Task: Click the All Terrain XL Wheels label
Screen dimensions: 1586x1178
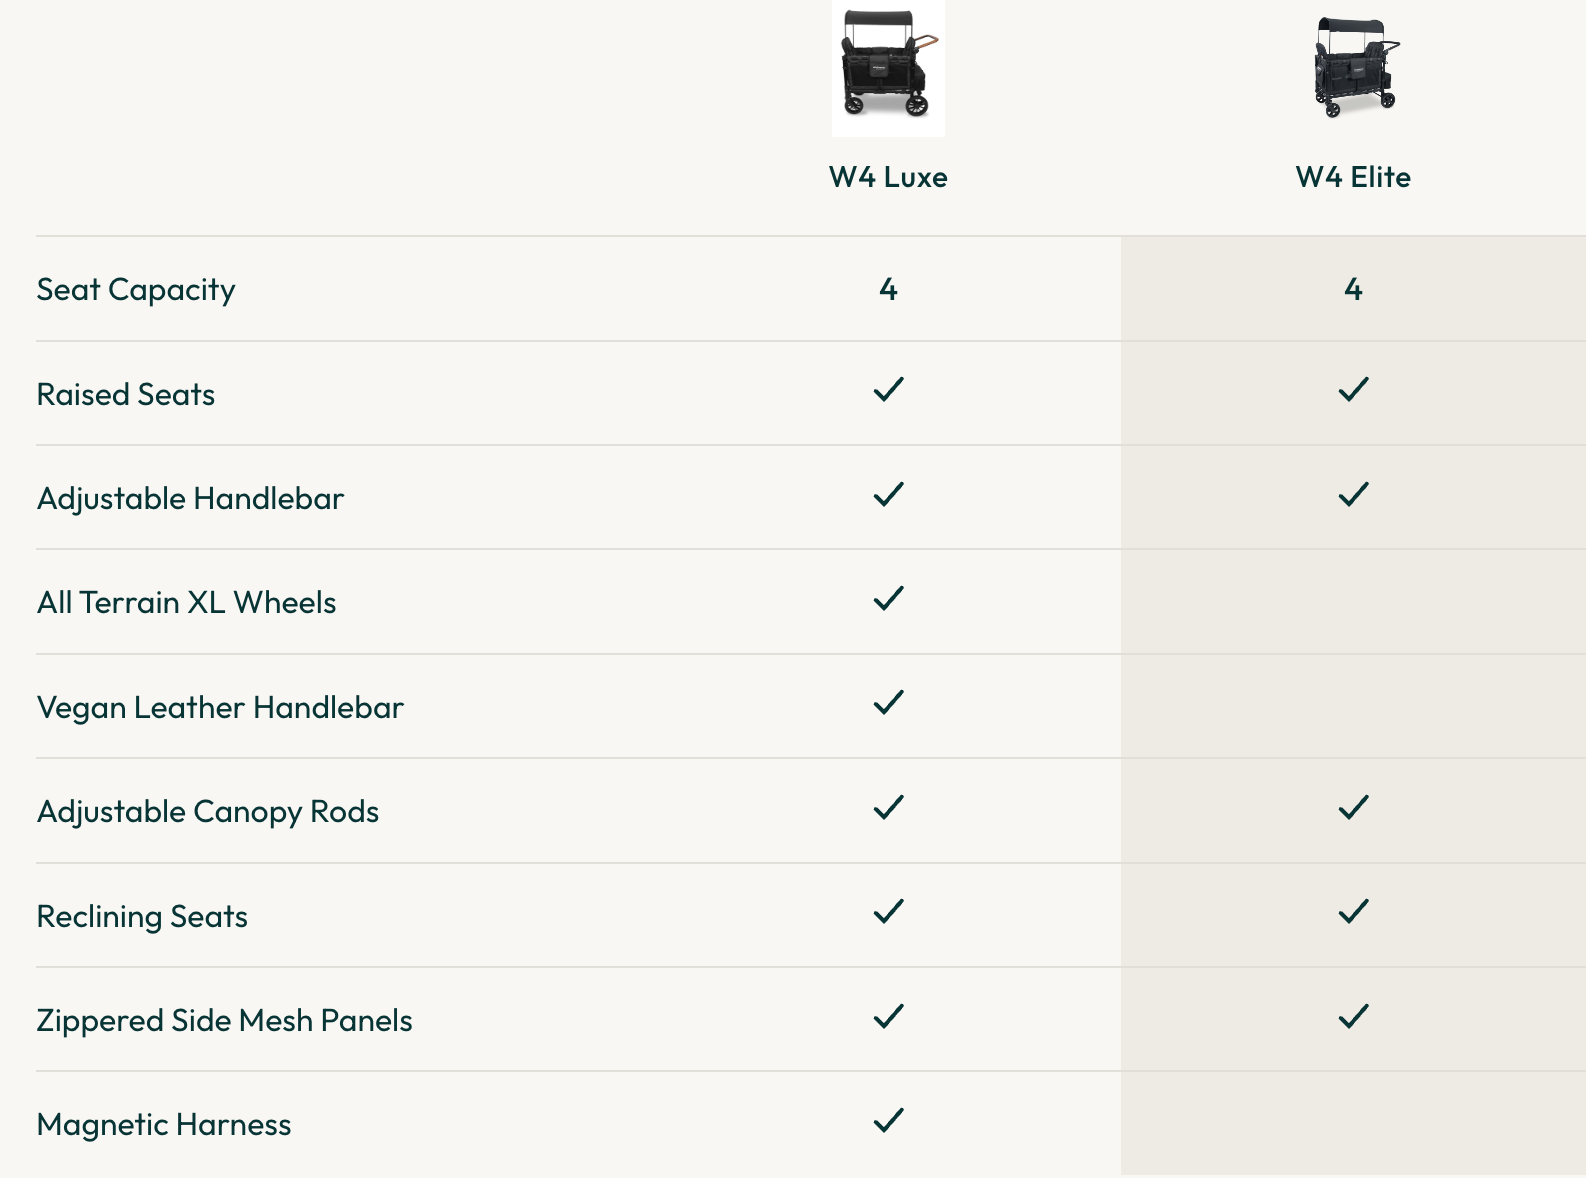Action: (x=186, y=603)
